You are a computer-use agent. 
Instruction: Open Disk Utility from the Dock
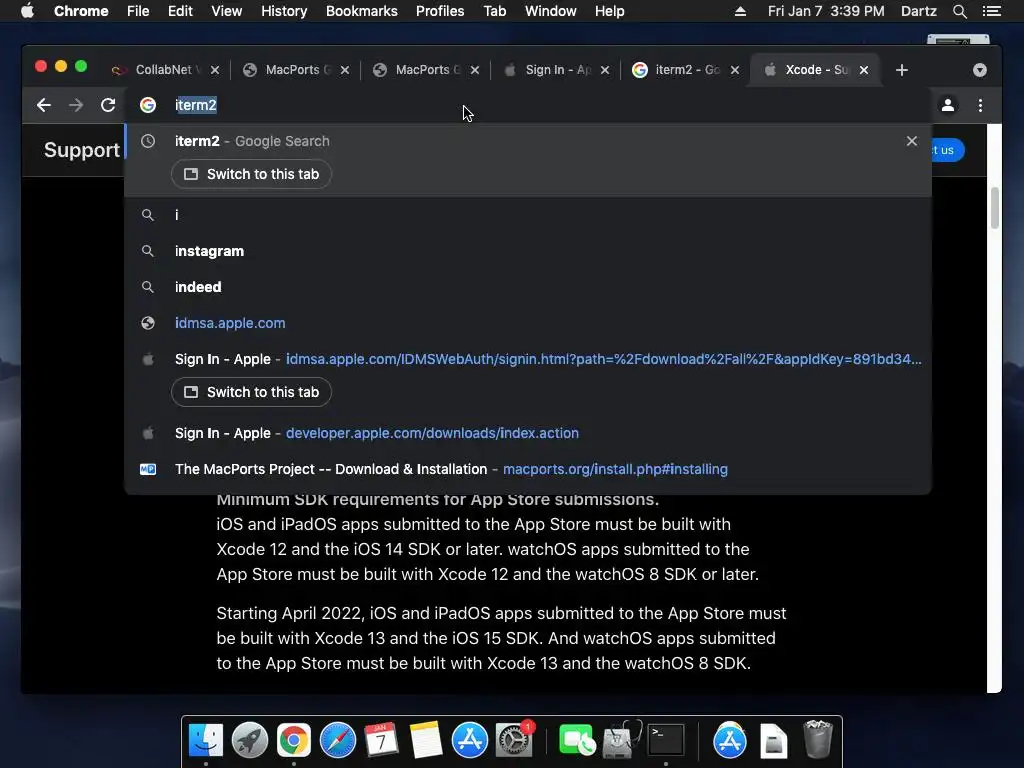coord(620,739)
